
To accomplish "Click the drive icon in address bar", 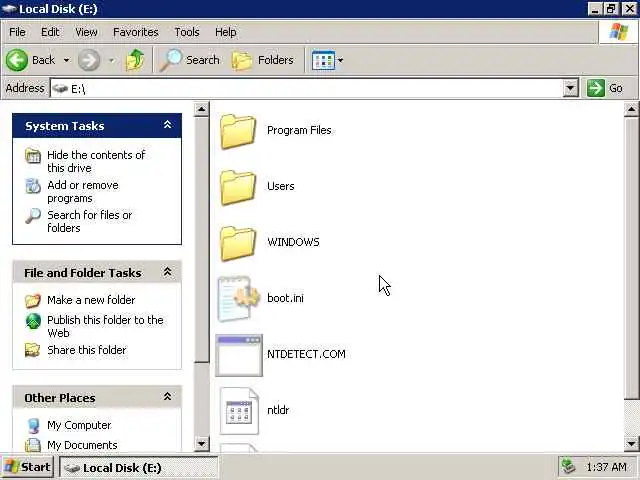I will click(x=60, y=88).
